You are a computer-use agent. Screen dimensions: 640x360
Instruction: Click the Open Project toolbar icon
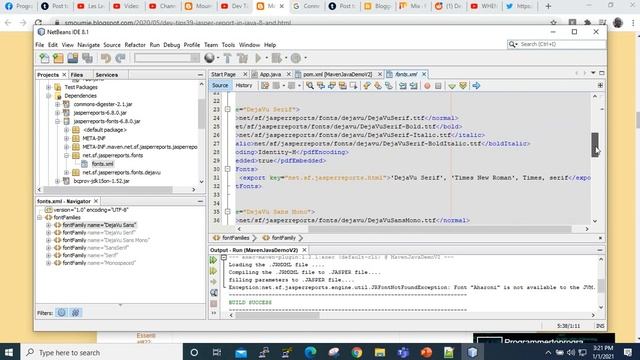point(73,58)
